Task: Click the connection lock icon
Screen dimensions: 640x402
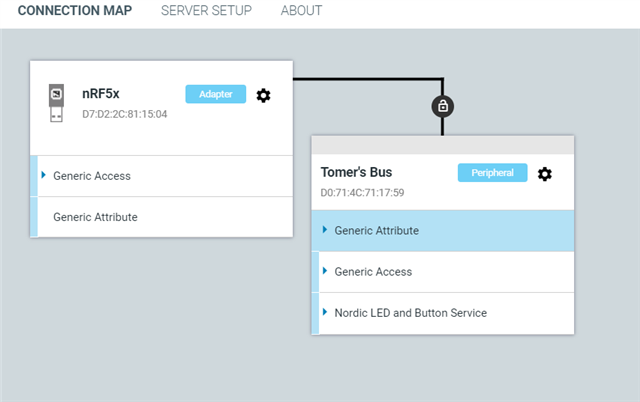Action: [441, 105]
